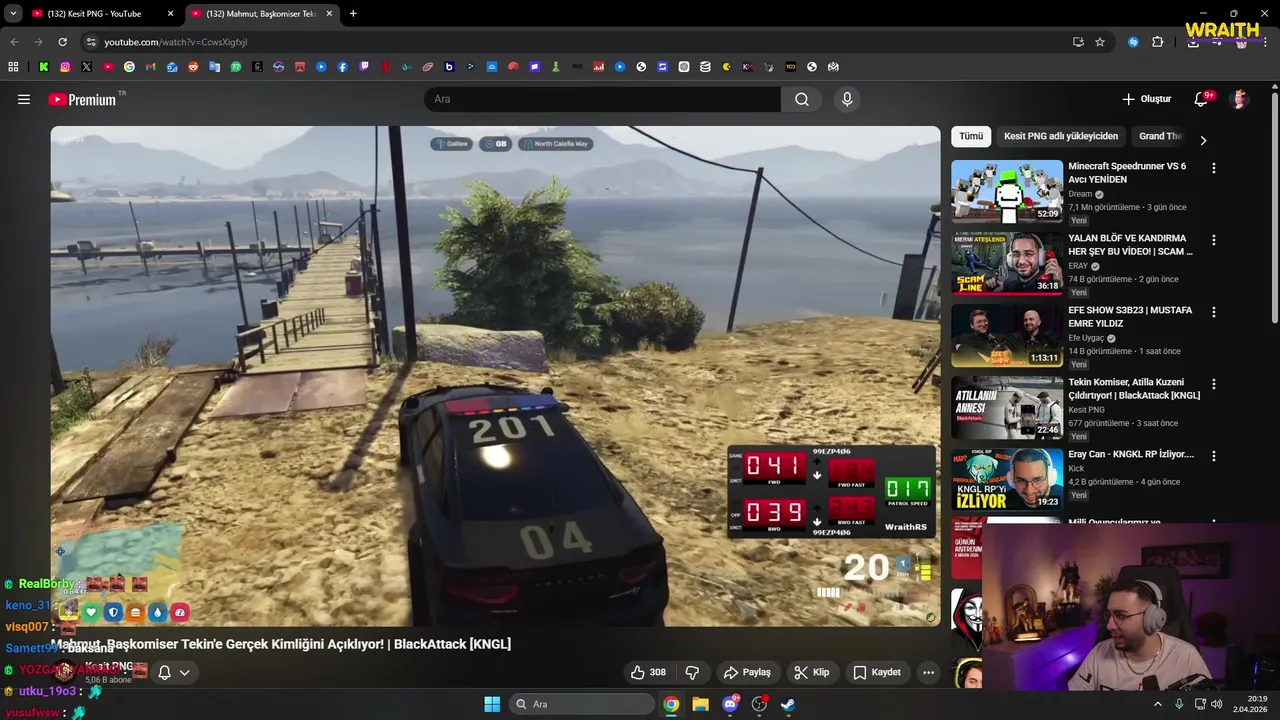The height and width of the screenshot is (720, 1280).
Task: Bookmark this page with the star icon
Action: (1100, 42)
